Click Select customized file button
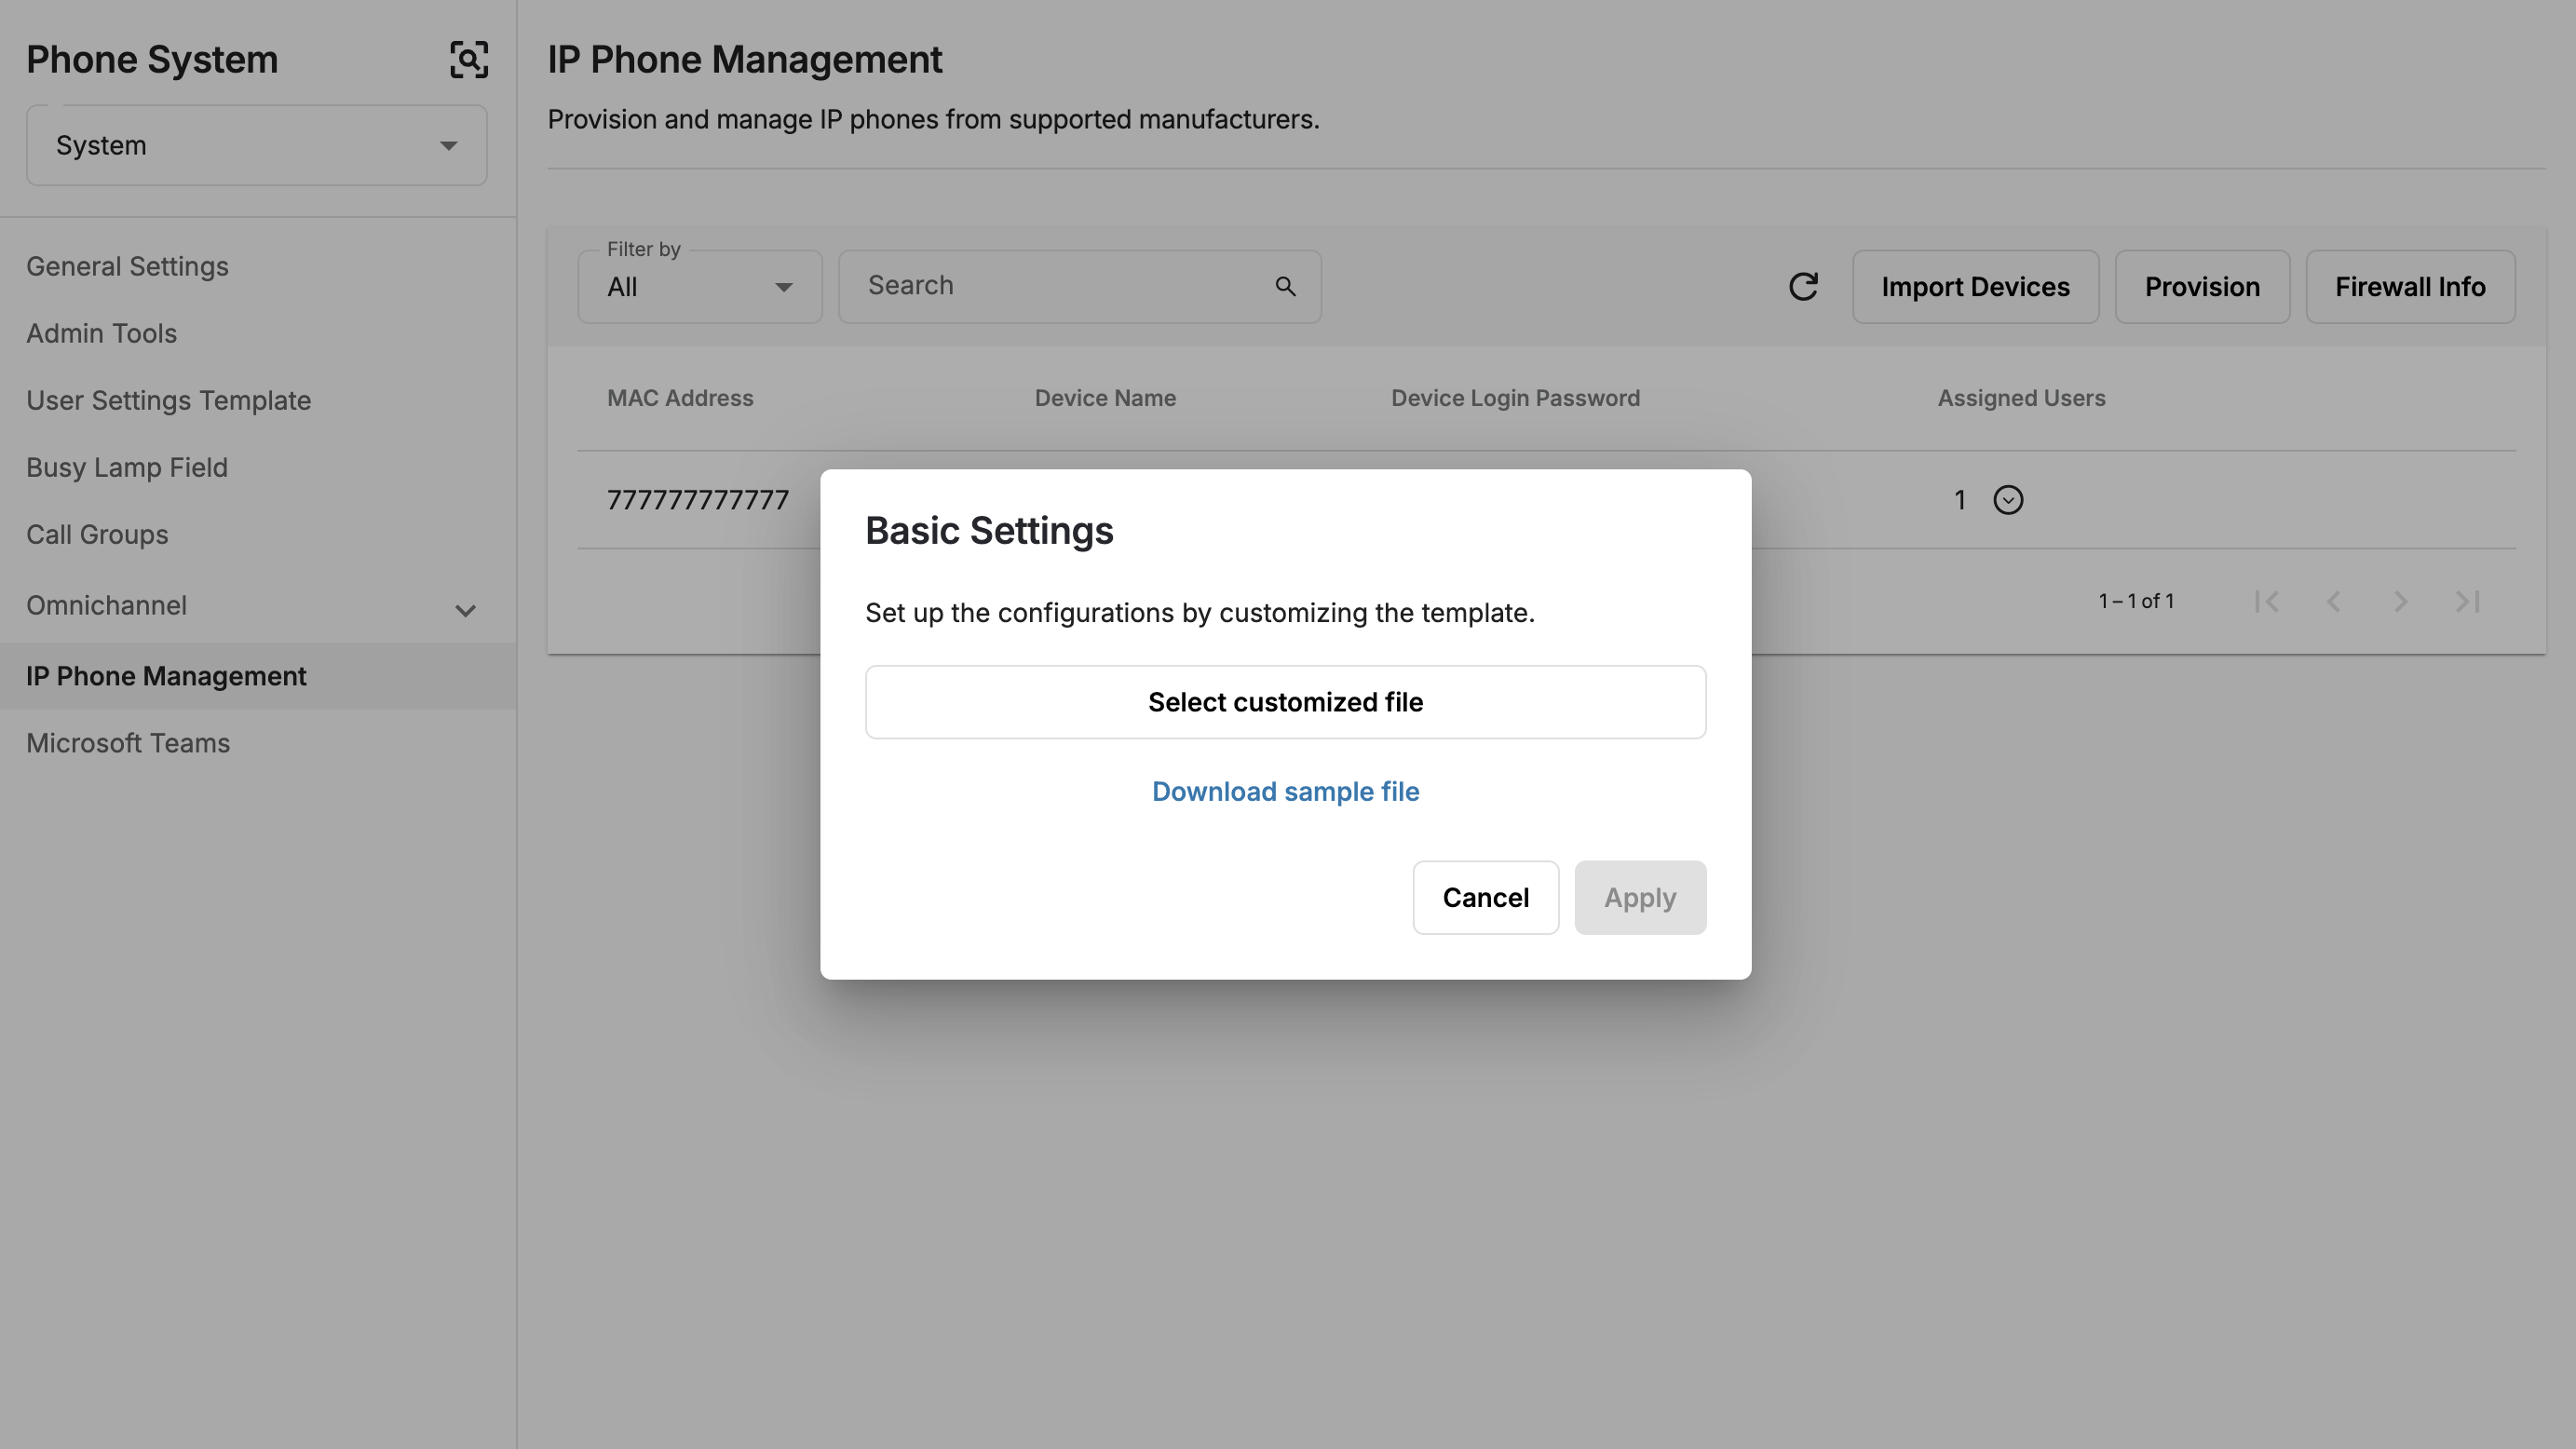Image resolution: width=2576 pixels, height=1449 pixels. pos(1285,702)
